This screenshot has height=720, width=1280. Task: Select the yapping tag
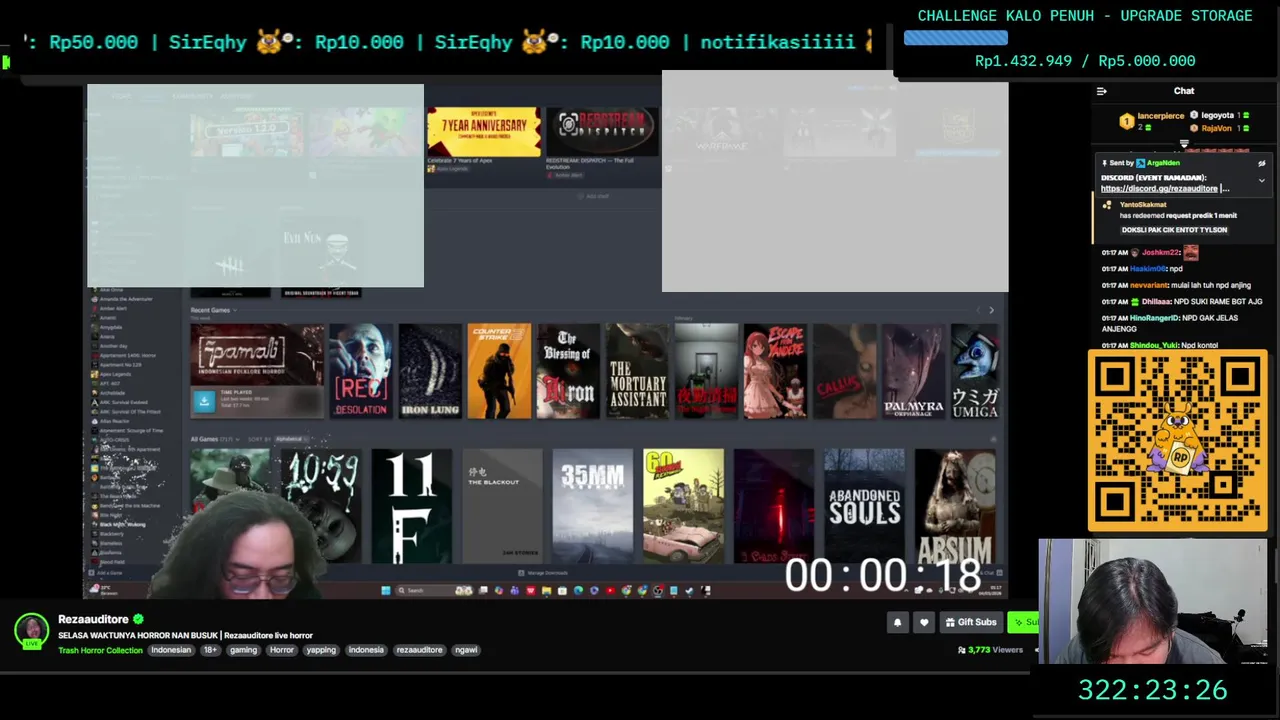coord(321,650)
